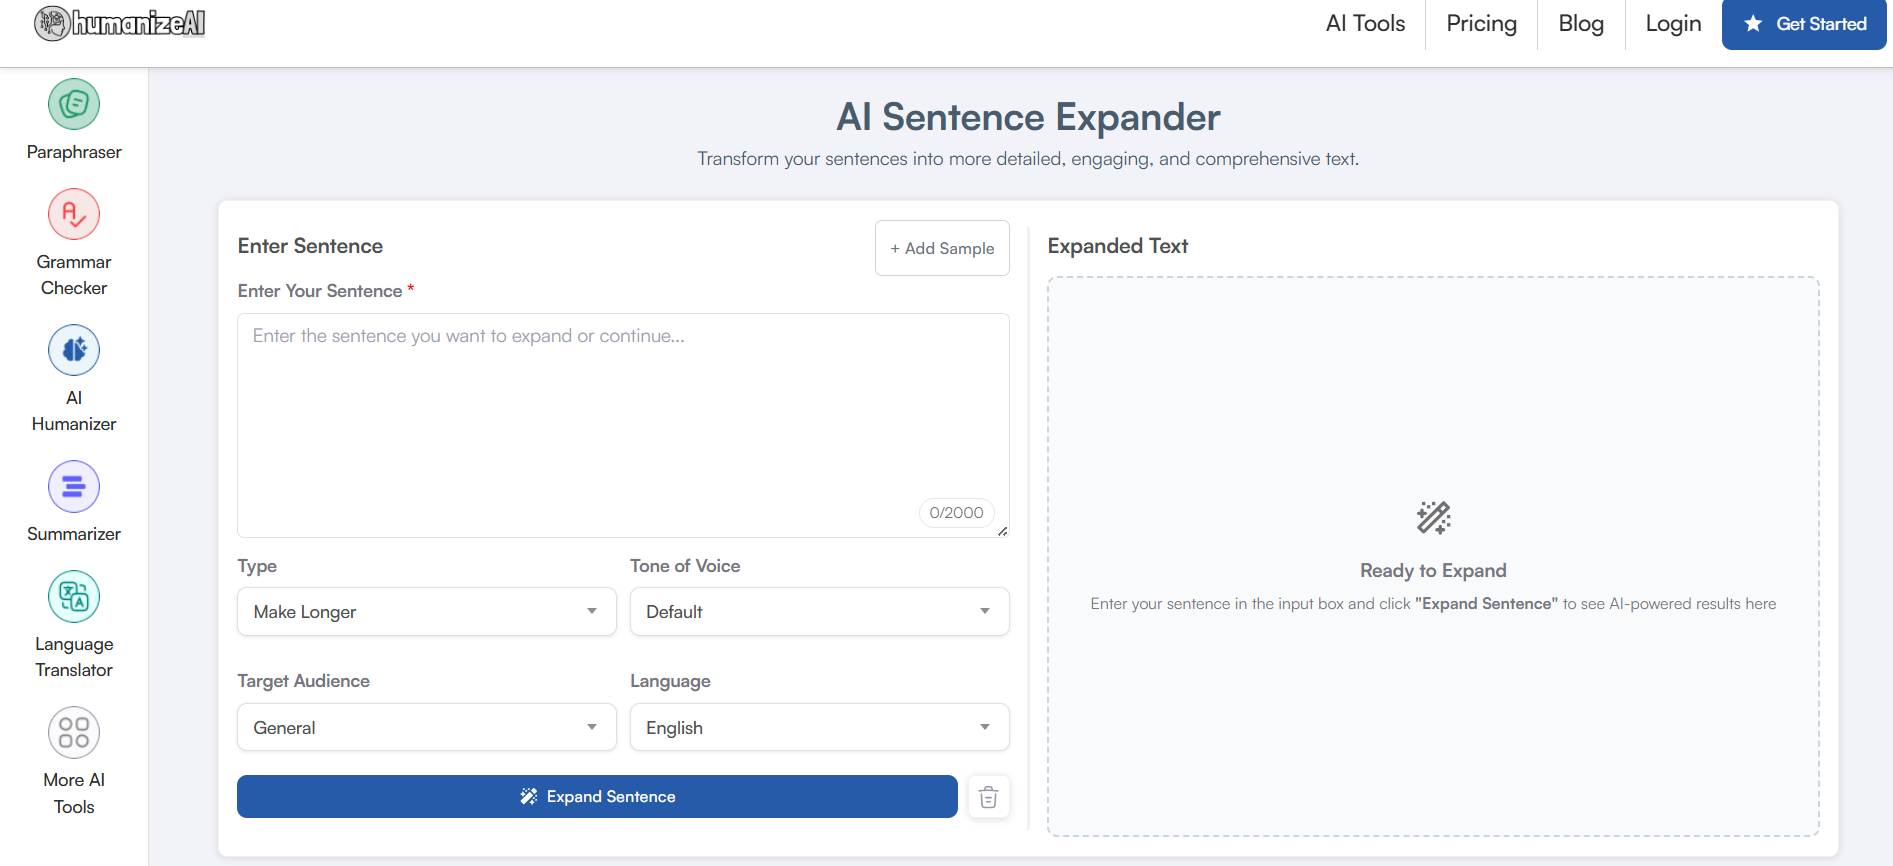Screen dimensions: 1893x866
Task: Go to the Pricing page
Action: coord(1481,24)
